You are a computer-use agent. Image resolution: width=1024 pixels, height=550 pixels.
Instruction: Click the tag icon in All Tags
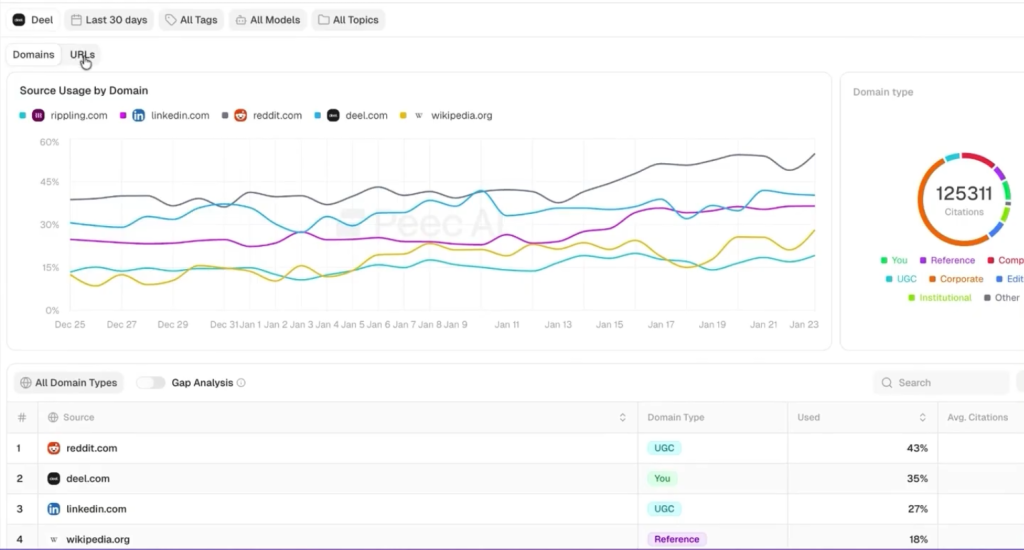tap(170, 20)
